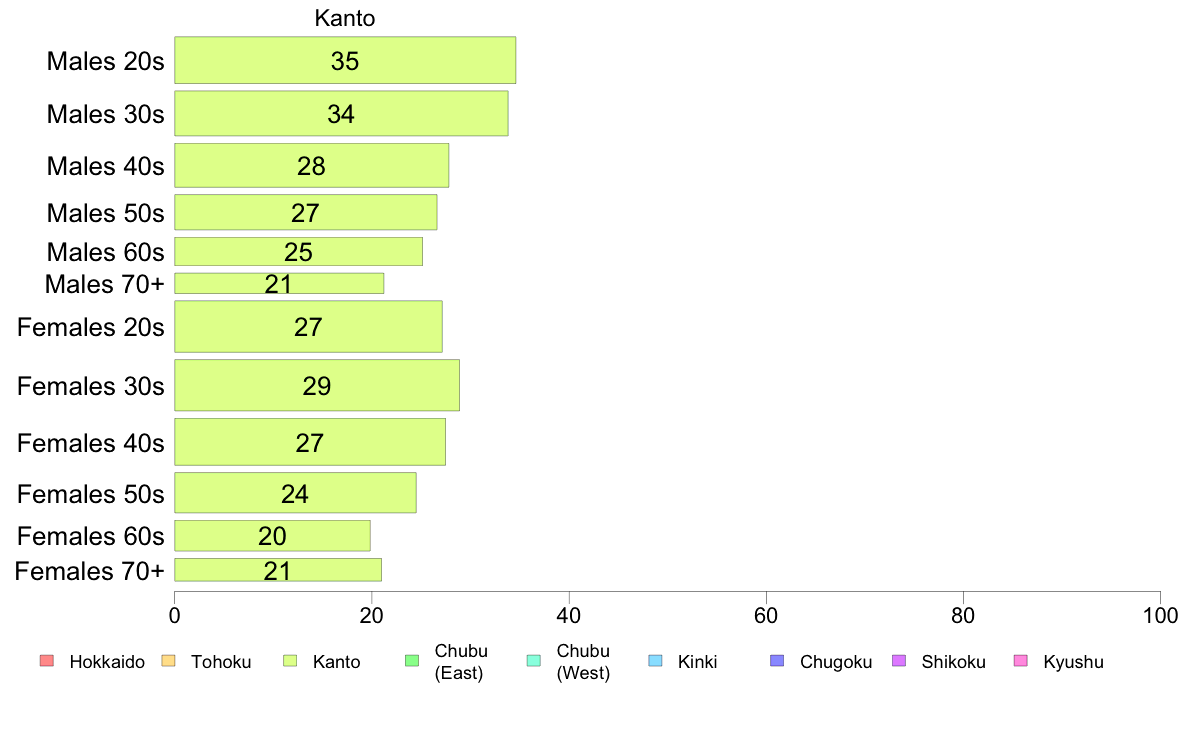Click the Chubu (East) green legend swatch
This screenshot has width=1188, height=736.
click(x=412, y=661)
